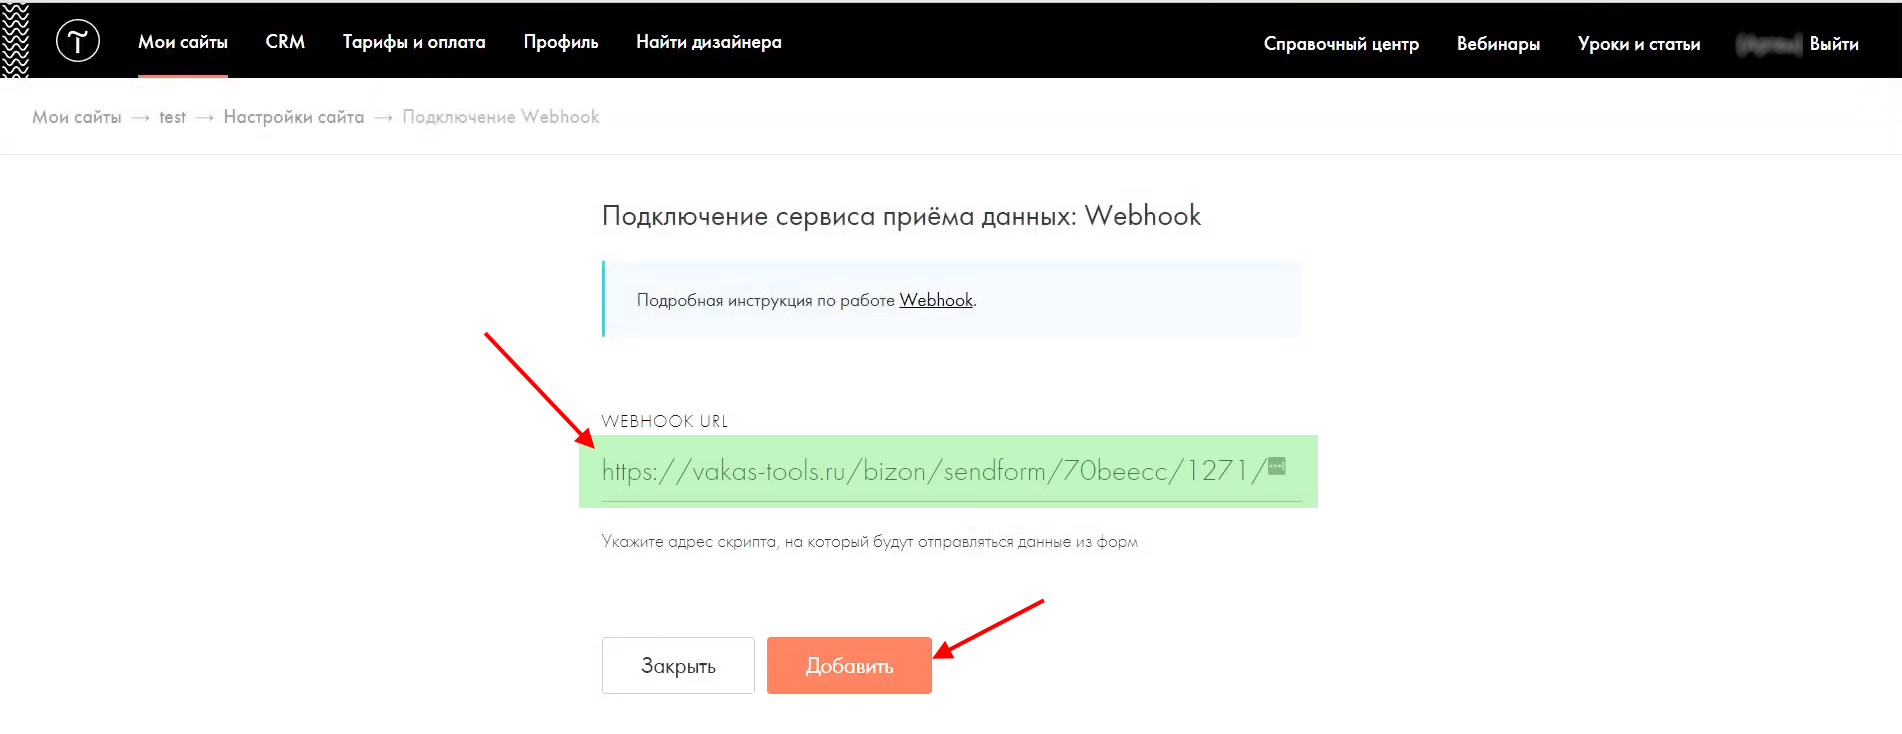Return to Настройки сайта via the breadcrumb
1902x734 pixels.
294,117
